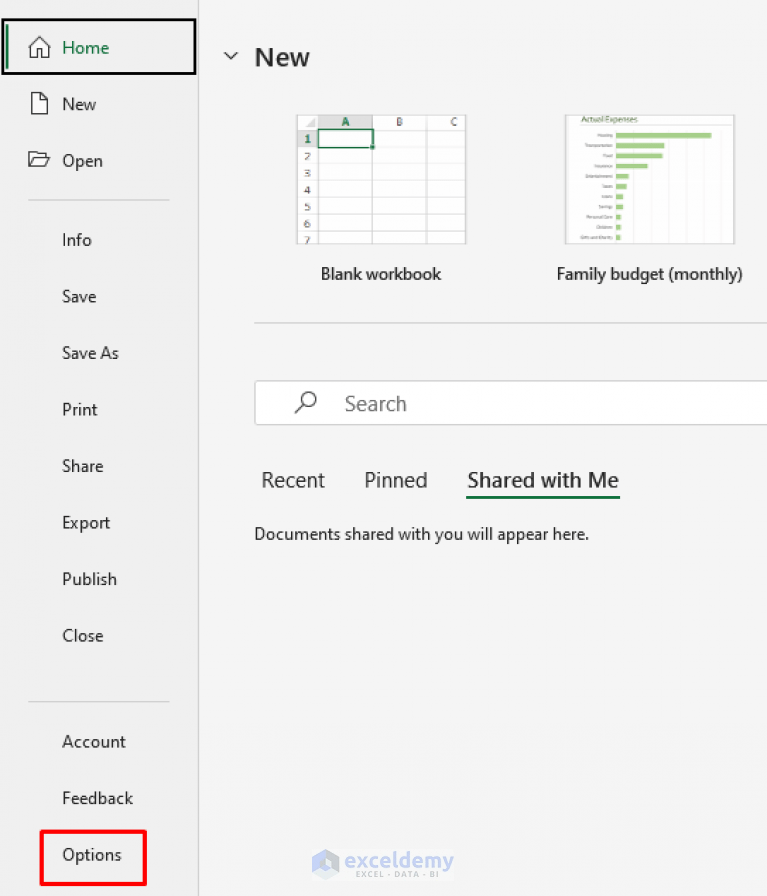The image size is (767, 896).
Task: Open the folder icon labeled Open
Action: [x=41, y=160]
